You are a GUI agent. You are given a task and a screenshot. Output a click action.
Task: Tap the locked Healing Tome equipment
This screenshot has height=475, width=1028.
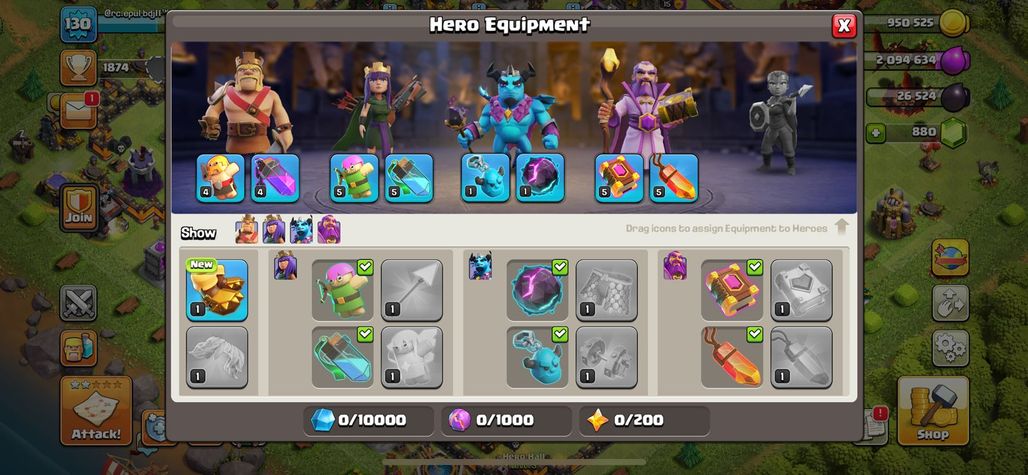click(801, 290)
